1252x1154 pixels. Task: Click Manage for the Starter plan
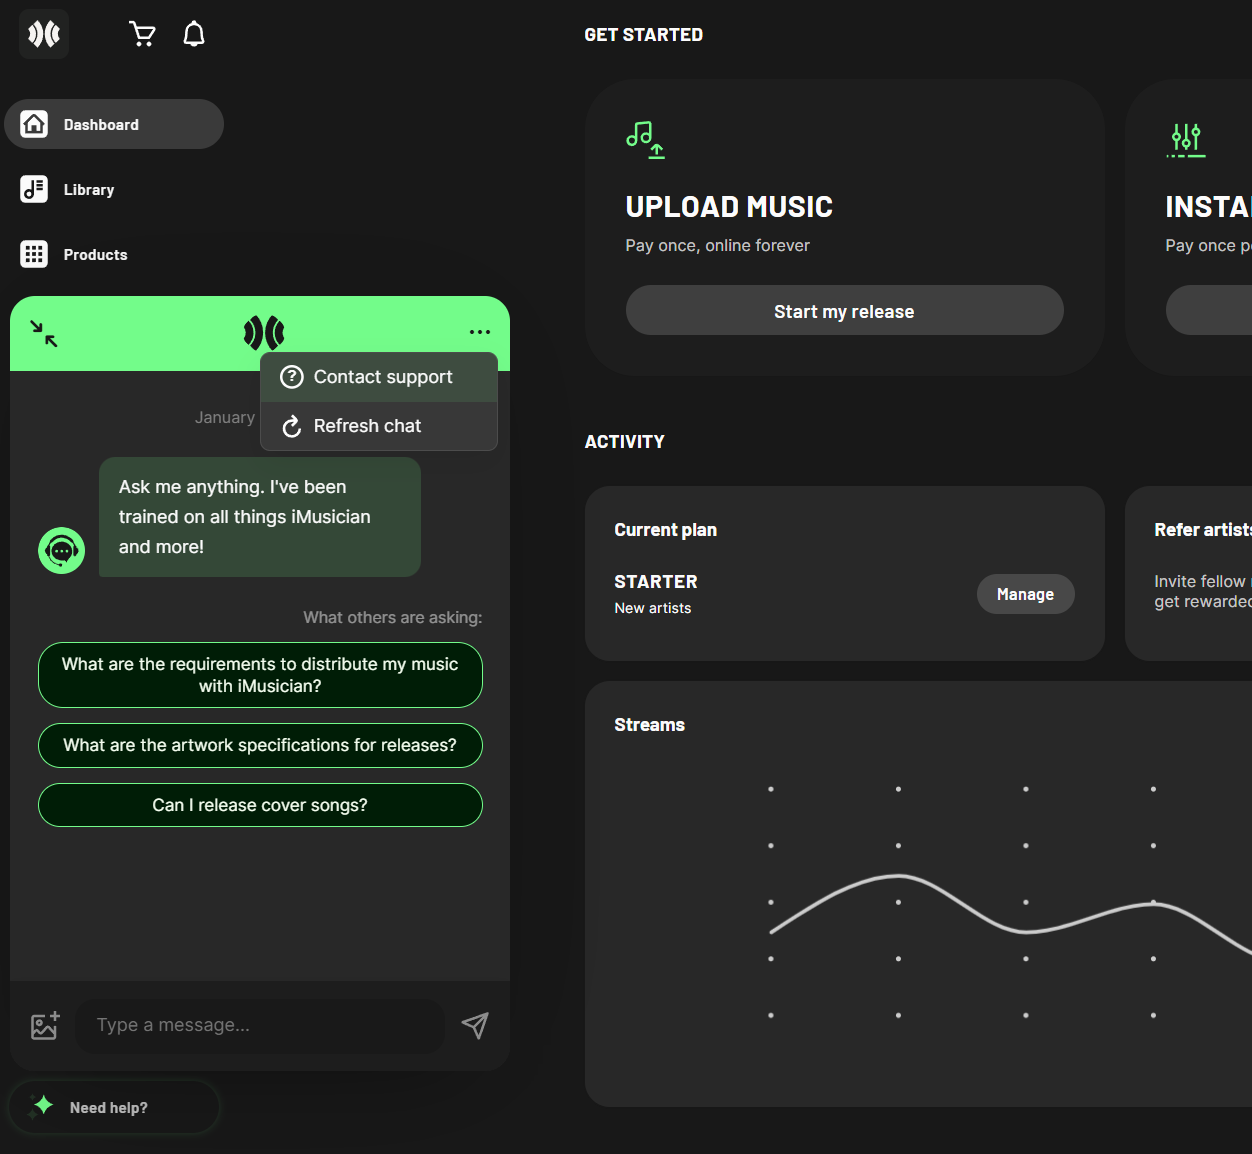(1025, 594)
